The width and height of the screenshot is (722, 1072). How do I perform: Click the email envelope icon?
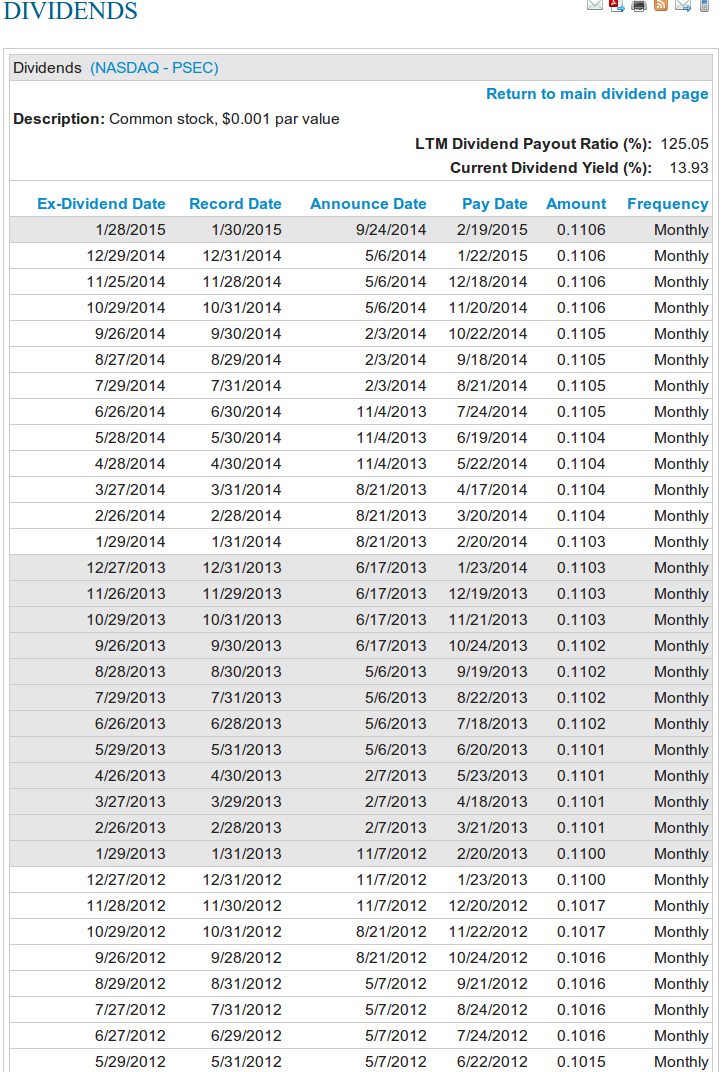click(x=595, y=5)
